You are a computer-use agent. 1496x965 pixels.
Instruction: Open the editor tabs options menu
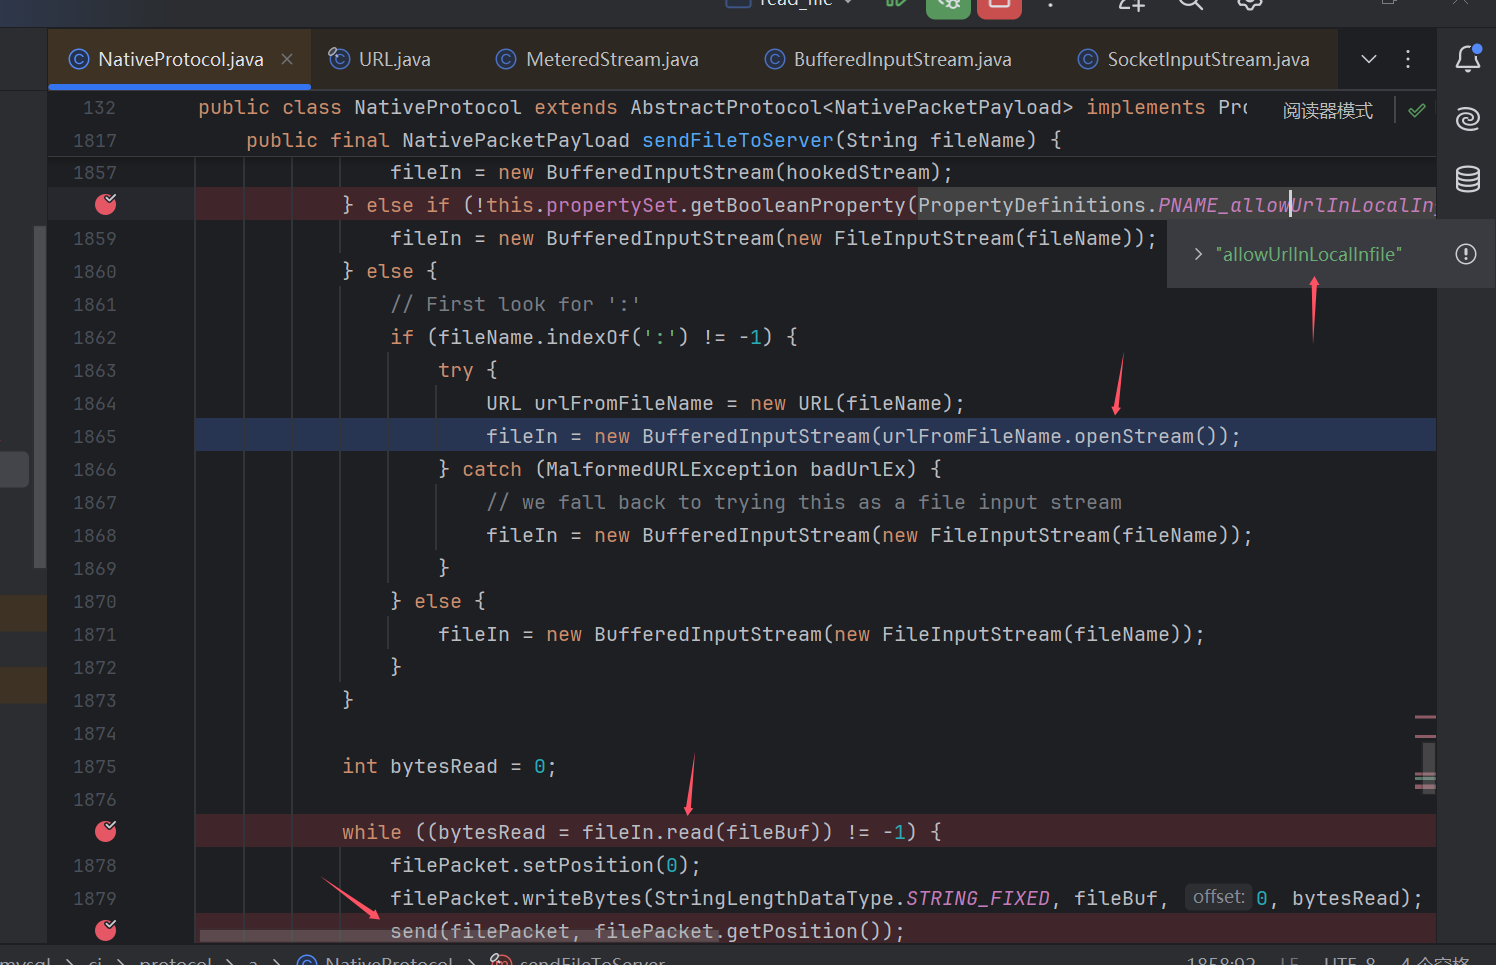[1408, 59]
